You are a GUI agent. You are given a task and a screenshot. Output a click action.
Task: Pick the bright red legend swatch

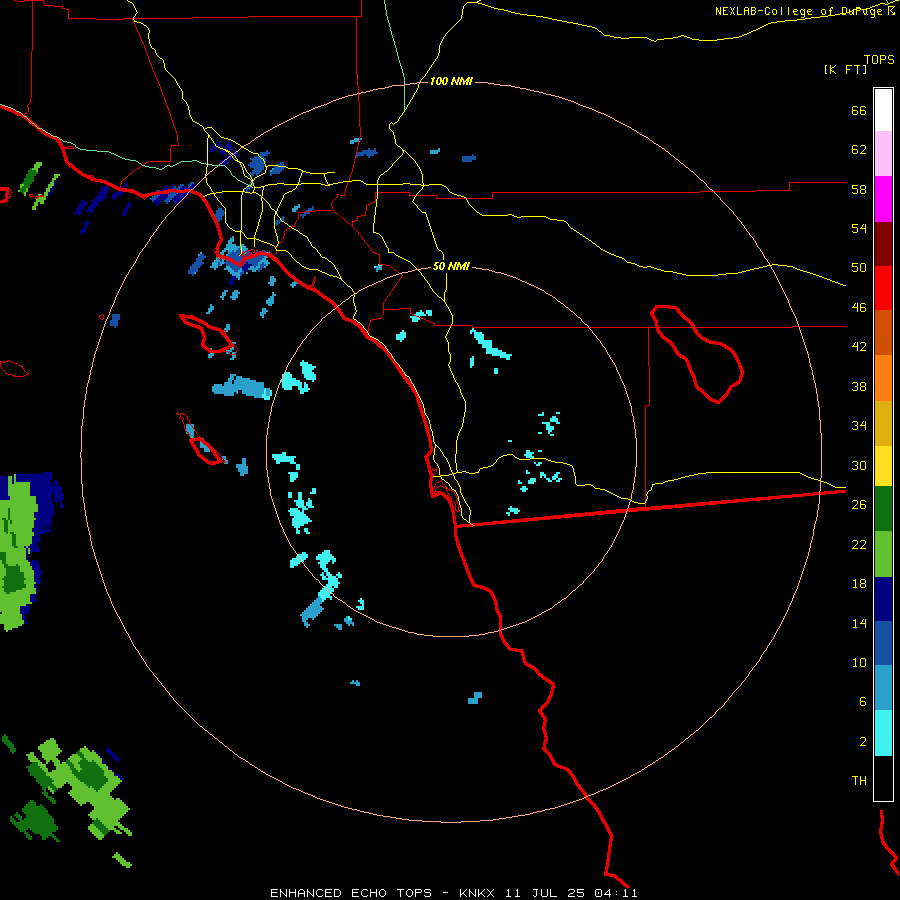point(883,289)
